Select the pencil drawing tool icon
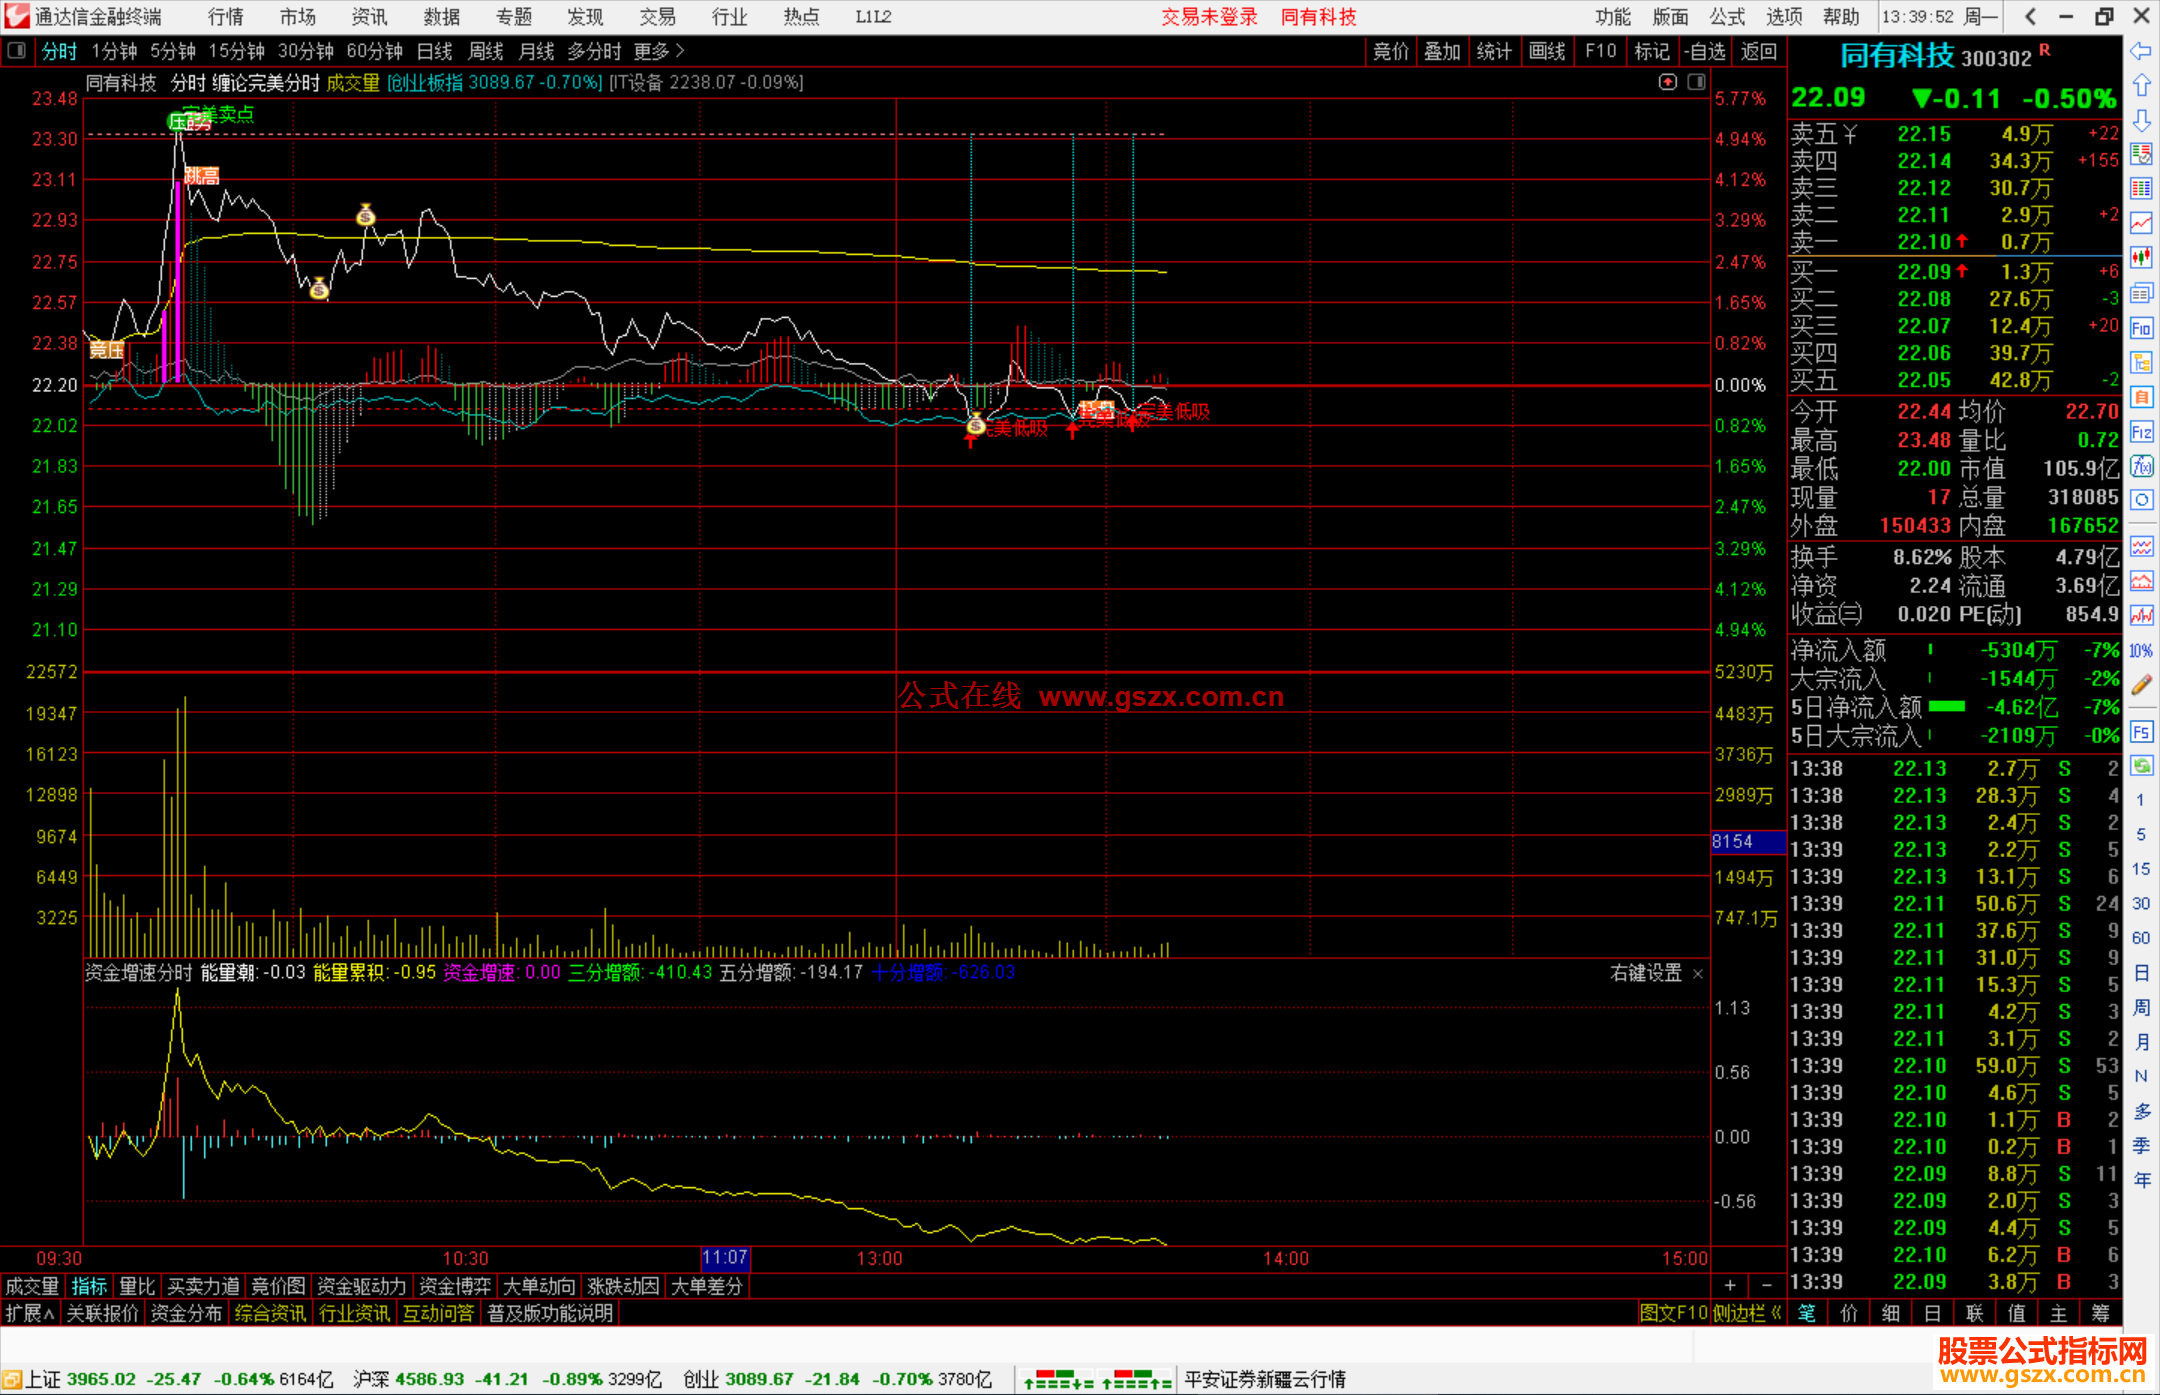This screenshot has height=1395, width=2160. [x=2141, y=685]
